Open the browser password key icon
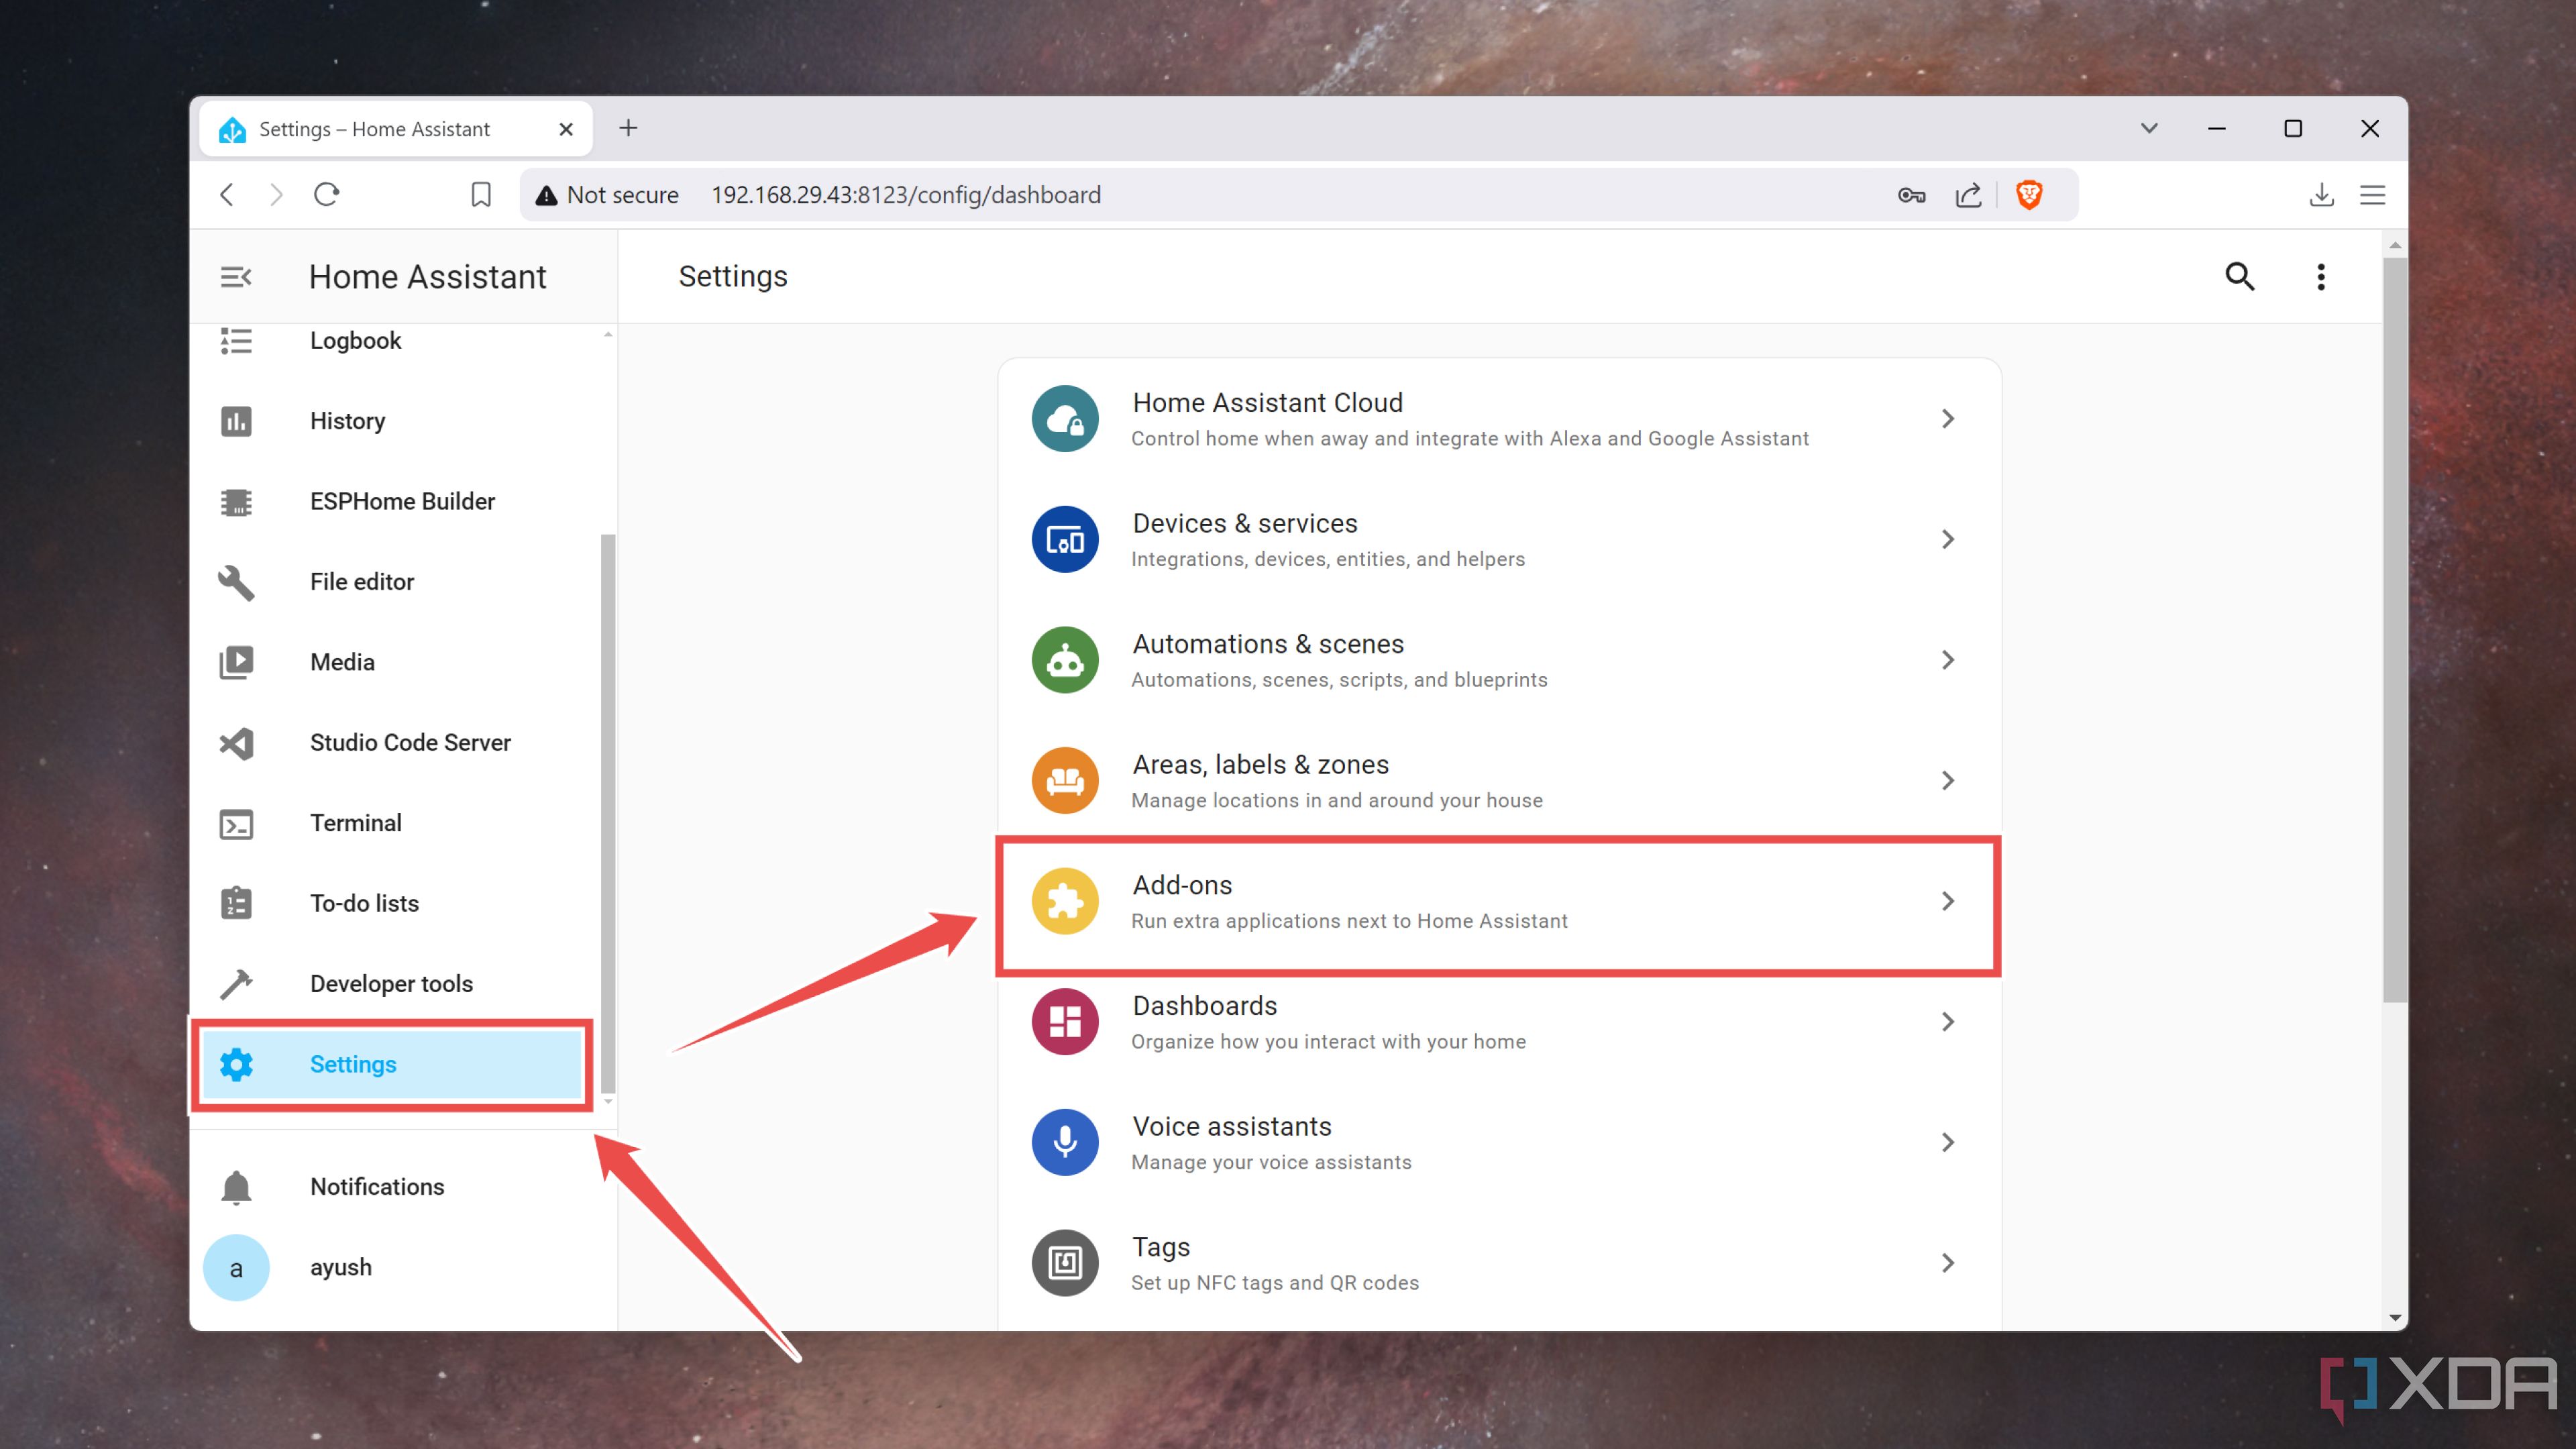Viewport: 2576px width, 1449px height. [x=1911, y=195]
